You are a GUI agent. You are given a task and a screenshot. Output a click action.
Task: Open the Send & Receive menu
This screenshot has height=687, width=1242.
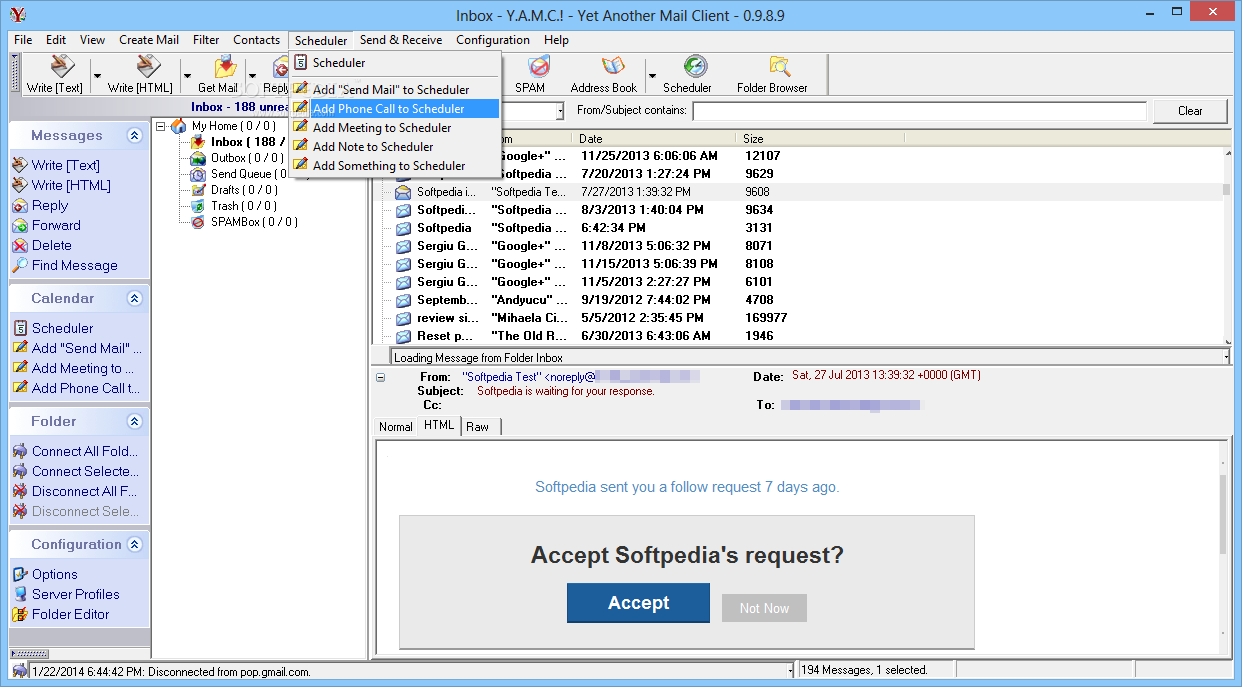click(x=401, y=40)
